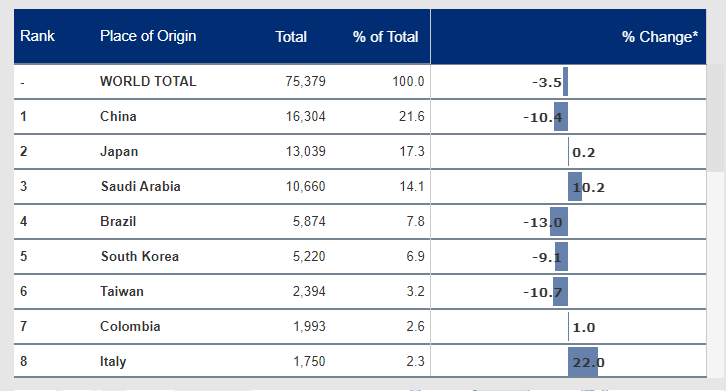This screenshot has height=391, width=726.
Task: Click the 22.0 change bar for Italy
Action: [583, 362]
